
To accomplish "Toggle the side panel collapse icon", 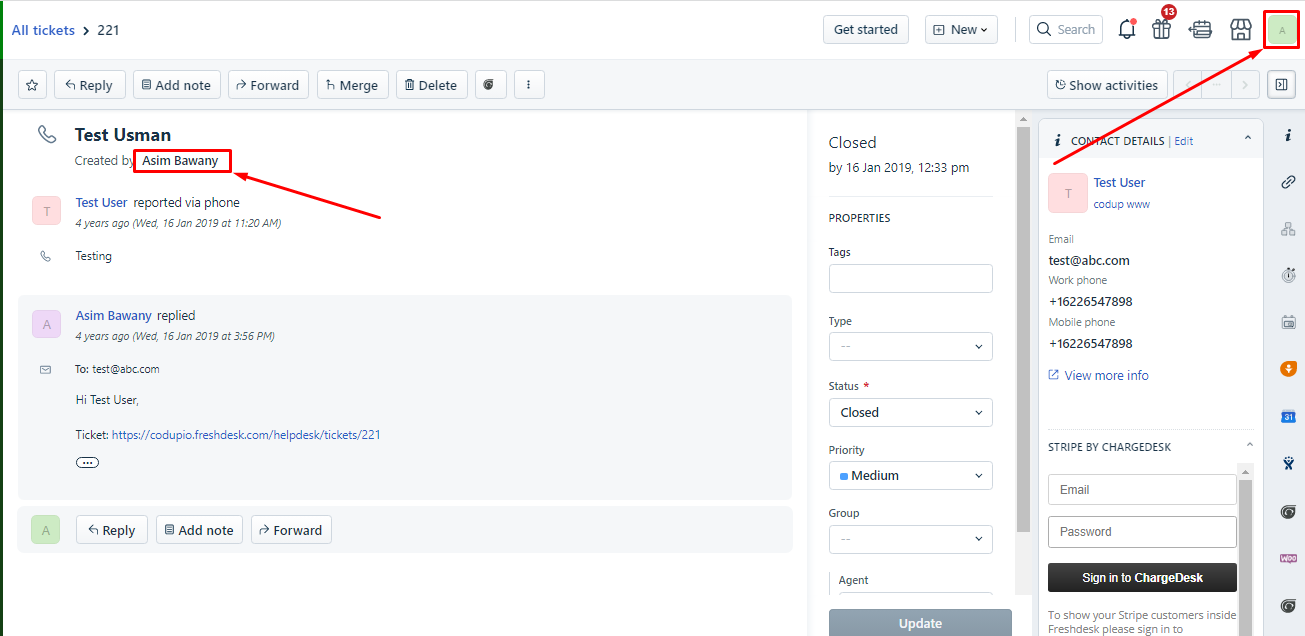I will pyautogui.click(x=1280, y=85).
